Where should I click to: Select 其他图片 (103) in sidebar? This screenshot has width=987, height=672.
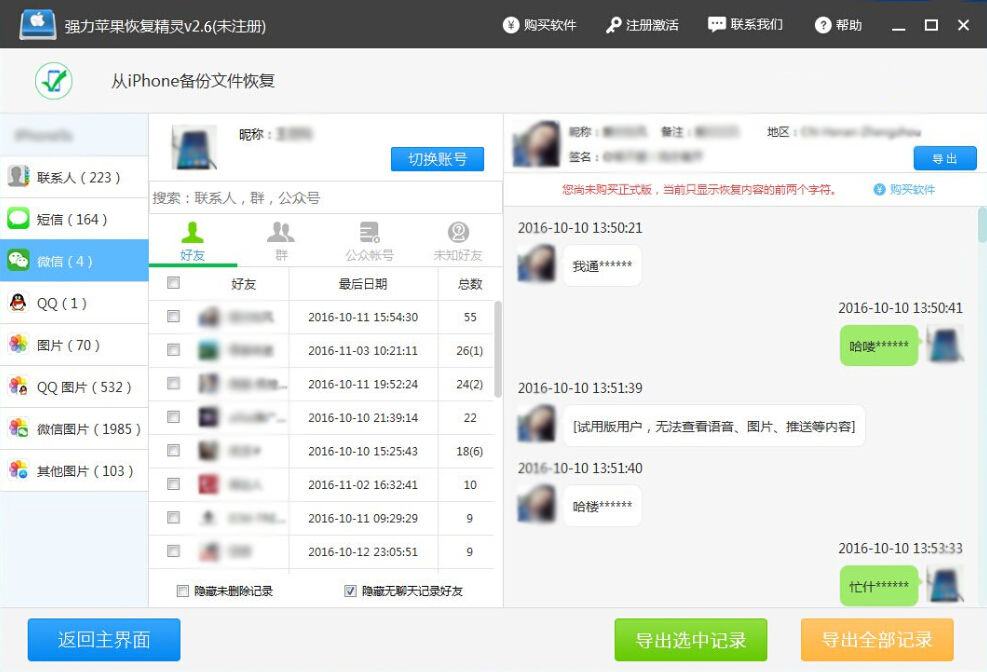(74, 470)
